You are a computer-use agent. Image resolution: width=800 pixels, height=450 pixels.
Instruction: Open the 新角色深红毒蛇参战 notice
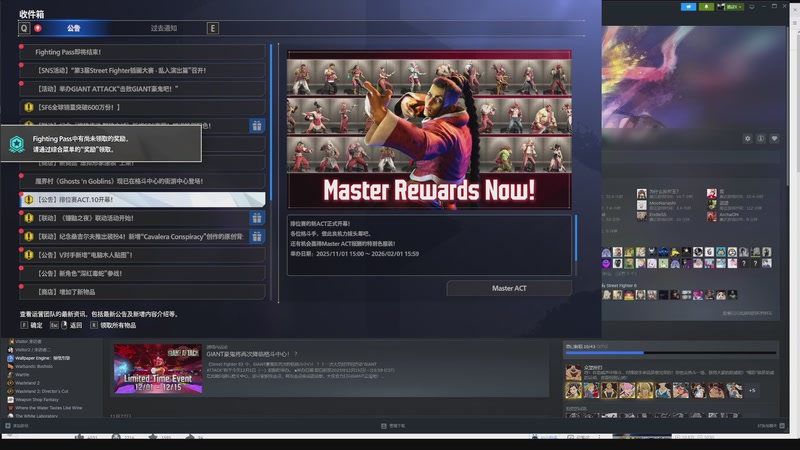click(x=142, y=273)
